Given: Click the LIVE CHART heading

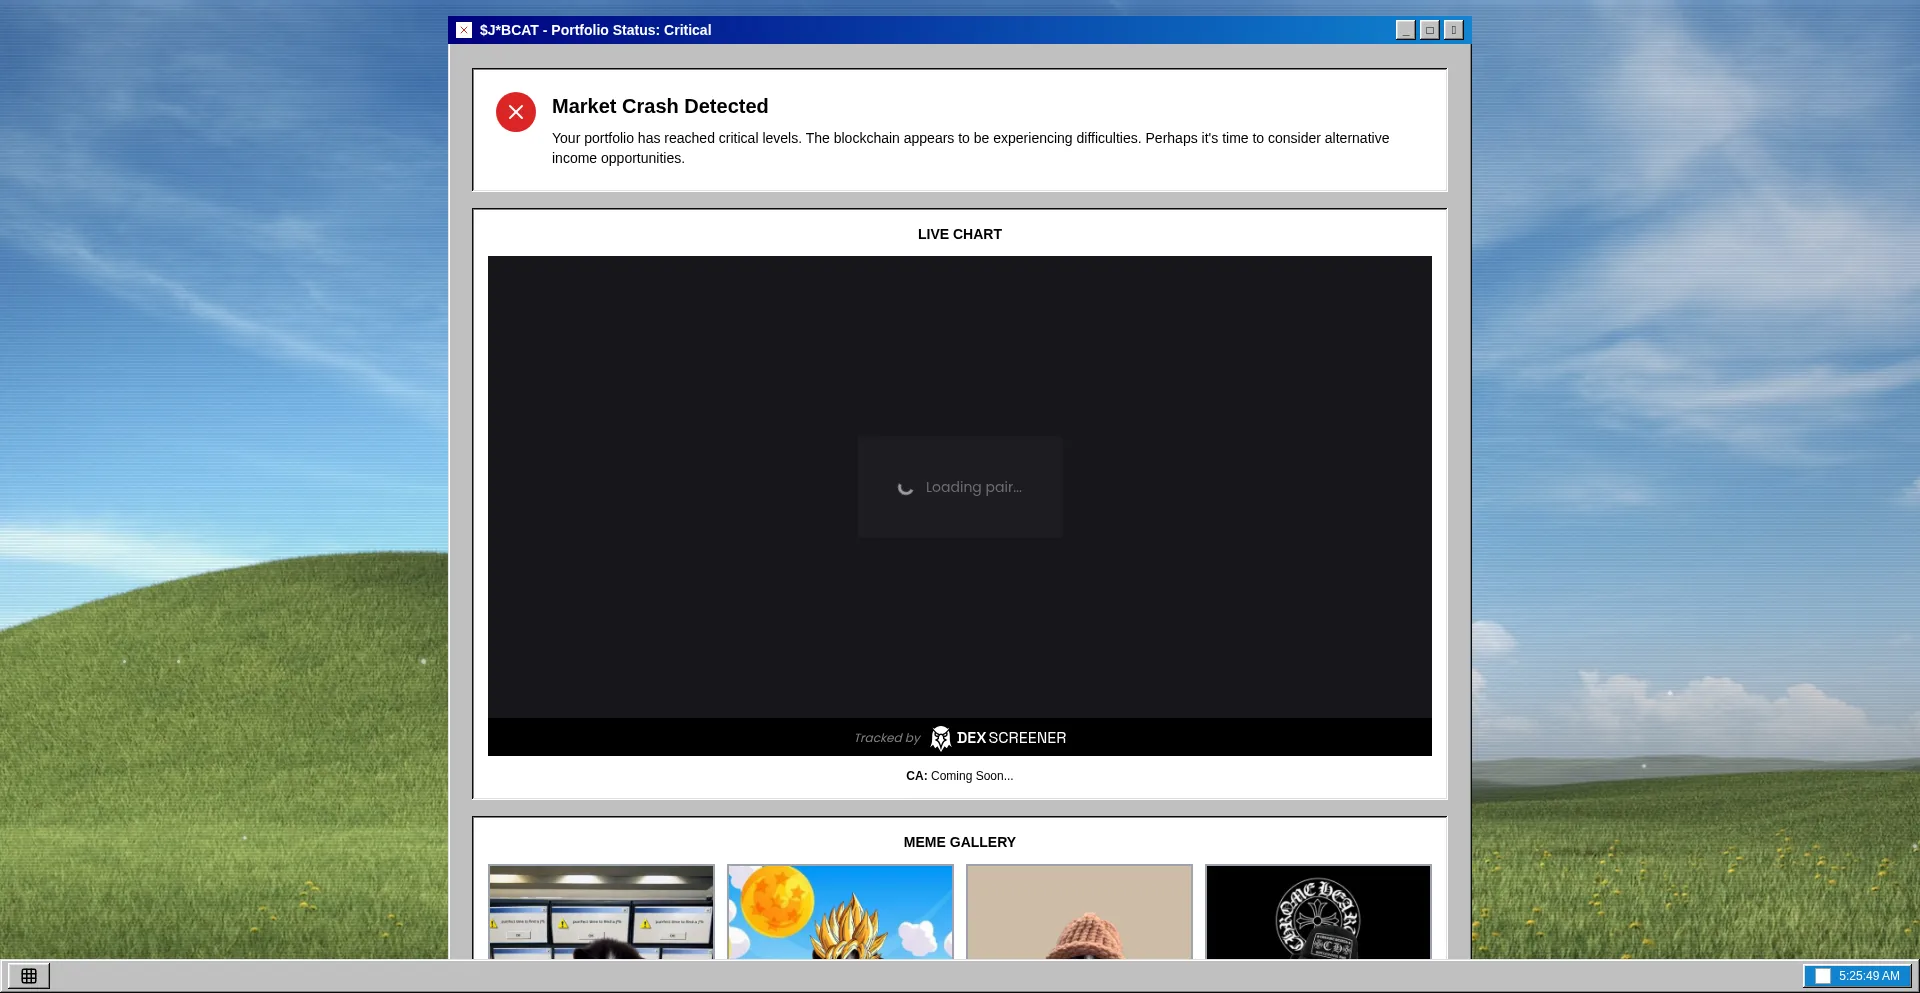Looking at the screenshot, I should click(959, 234).
